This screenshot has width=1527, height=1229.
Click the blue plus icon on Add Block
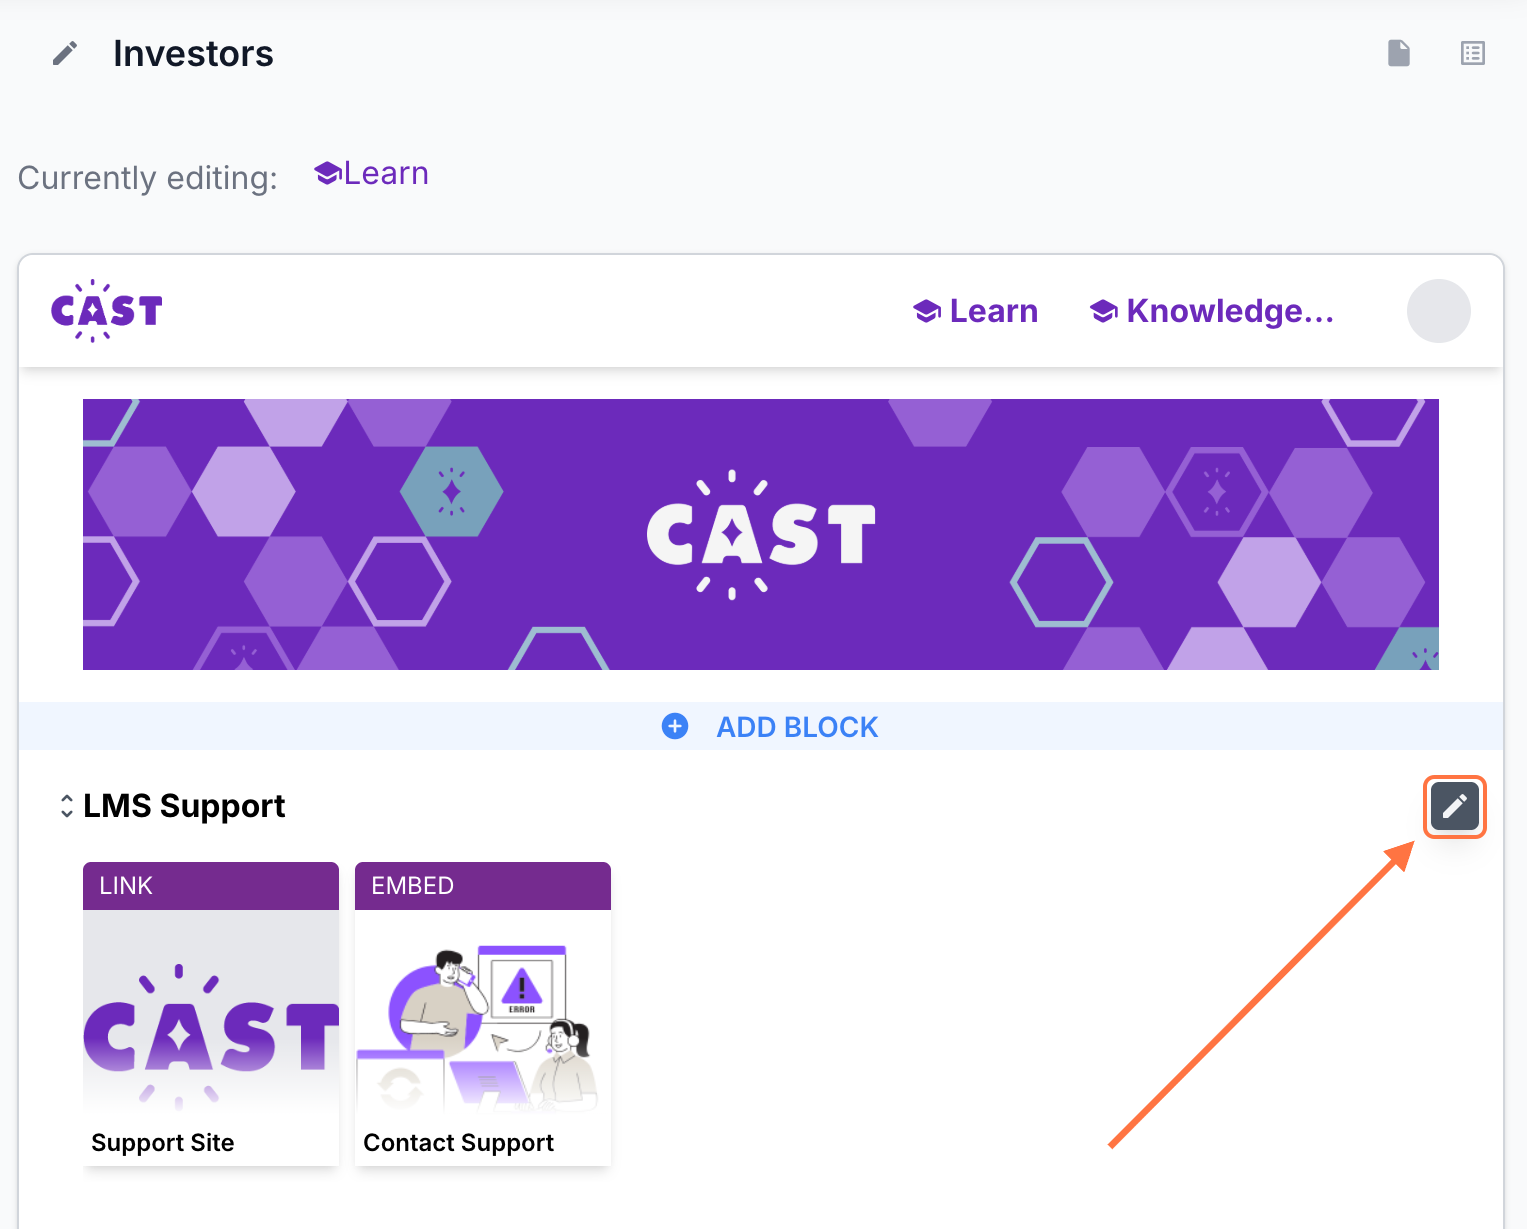(x=675, y=726)
